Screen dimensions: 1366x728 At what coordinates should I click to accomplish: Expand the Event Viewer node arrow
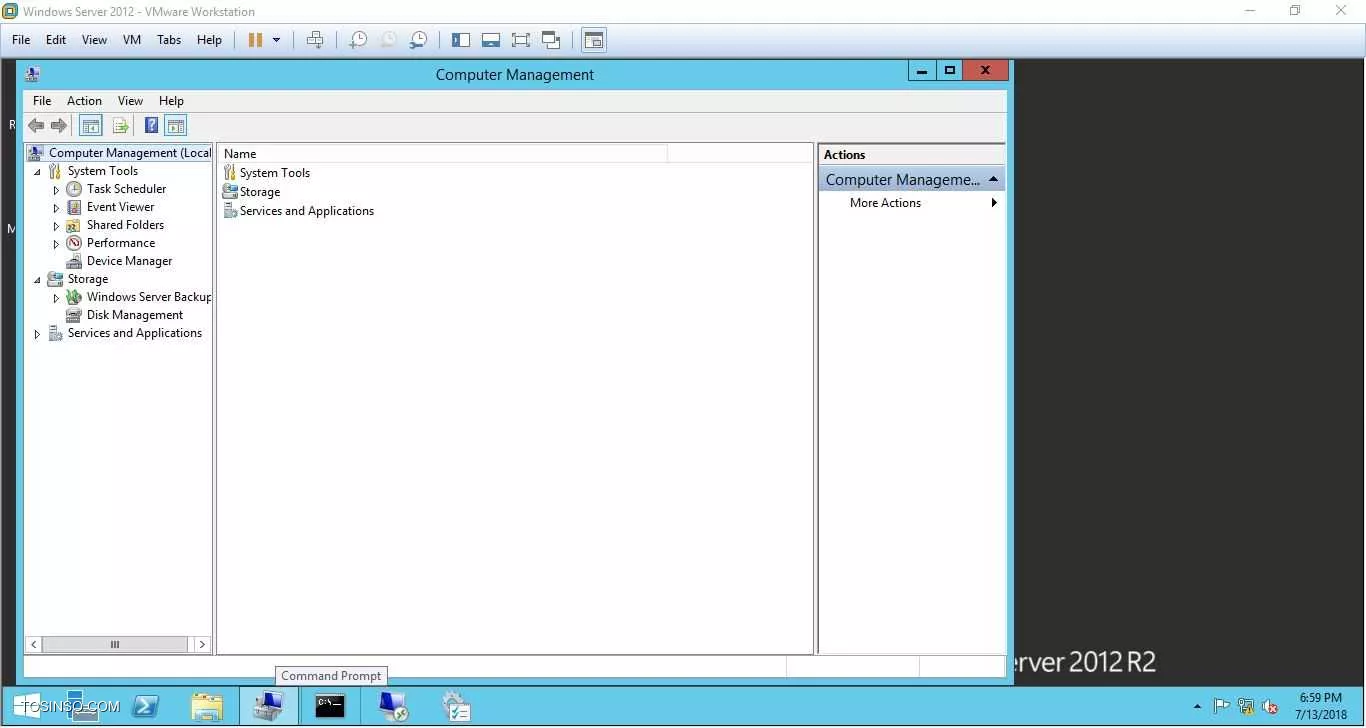tap(56, 208)
